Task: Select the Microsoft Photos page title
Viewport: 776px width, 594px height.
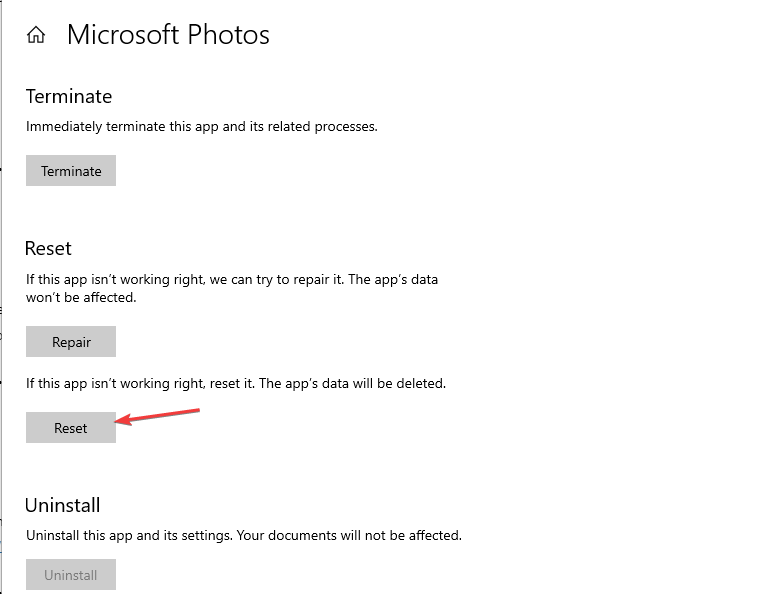Action: click(x=168, y=35)
